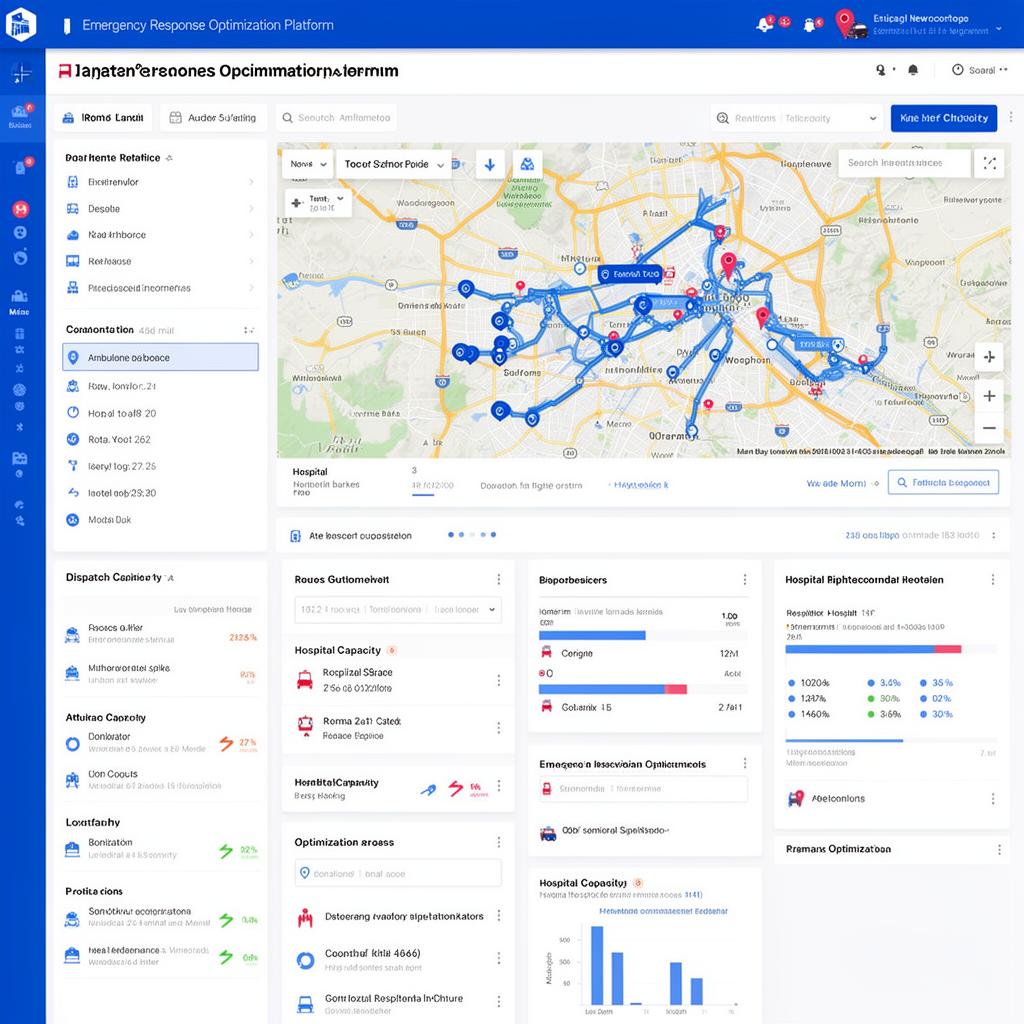Toggle fullscreen map view icon
This screenshot has width=1024, height=1024.
coord(989,163)
